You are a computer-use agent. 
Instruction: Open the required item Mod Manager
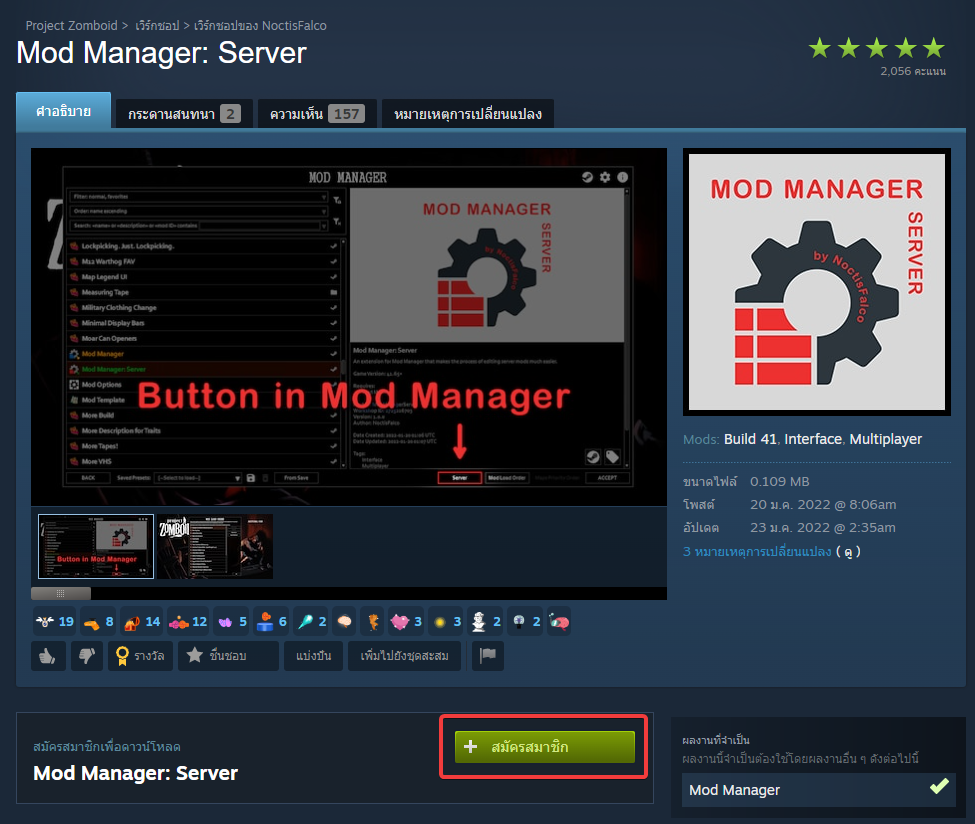tap(818, 790)
